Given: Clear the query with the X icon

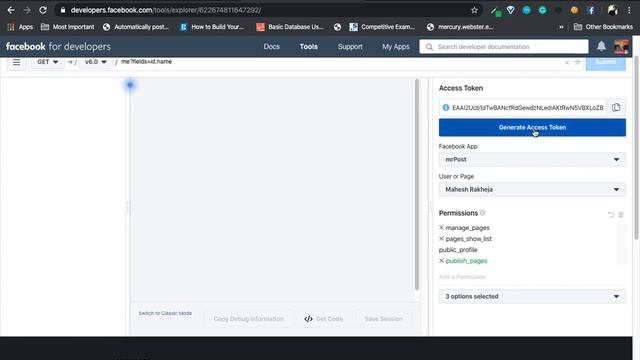Looking at the screenshot, I should (567, 62).
